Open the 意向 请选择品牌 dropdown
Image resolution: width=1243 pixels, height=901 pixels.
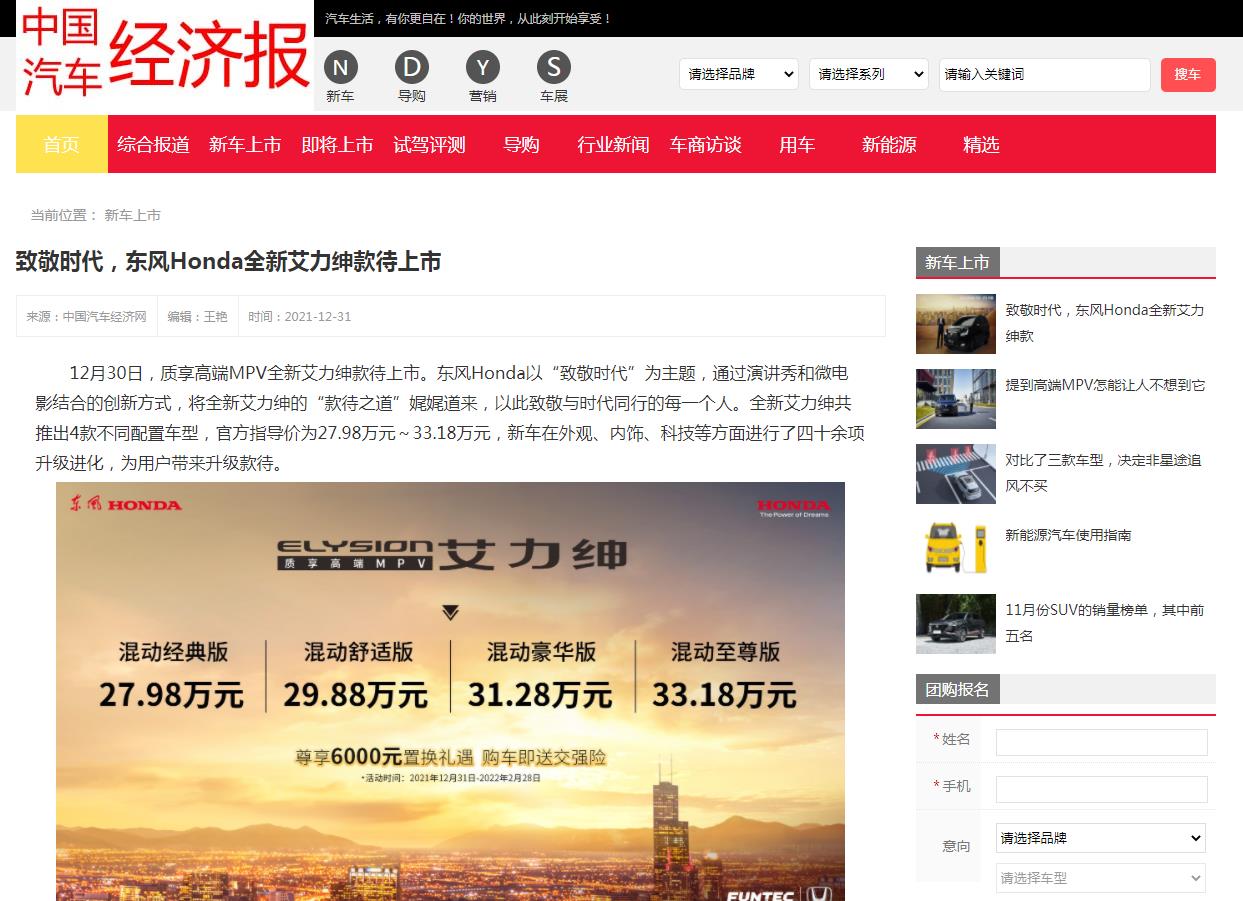pos(1101,838)
